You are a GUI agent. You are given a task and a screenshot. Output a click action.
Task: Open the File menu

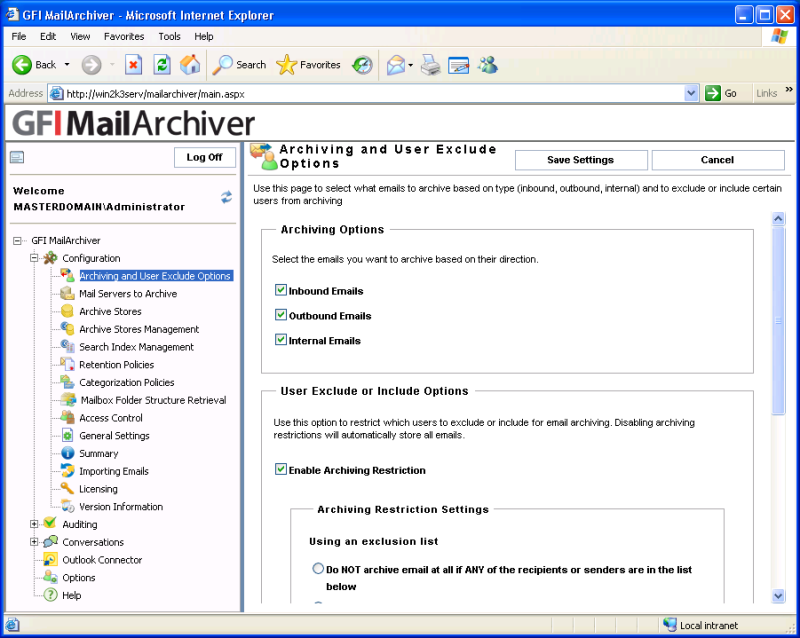[x=19, y=36]
